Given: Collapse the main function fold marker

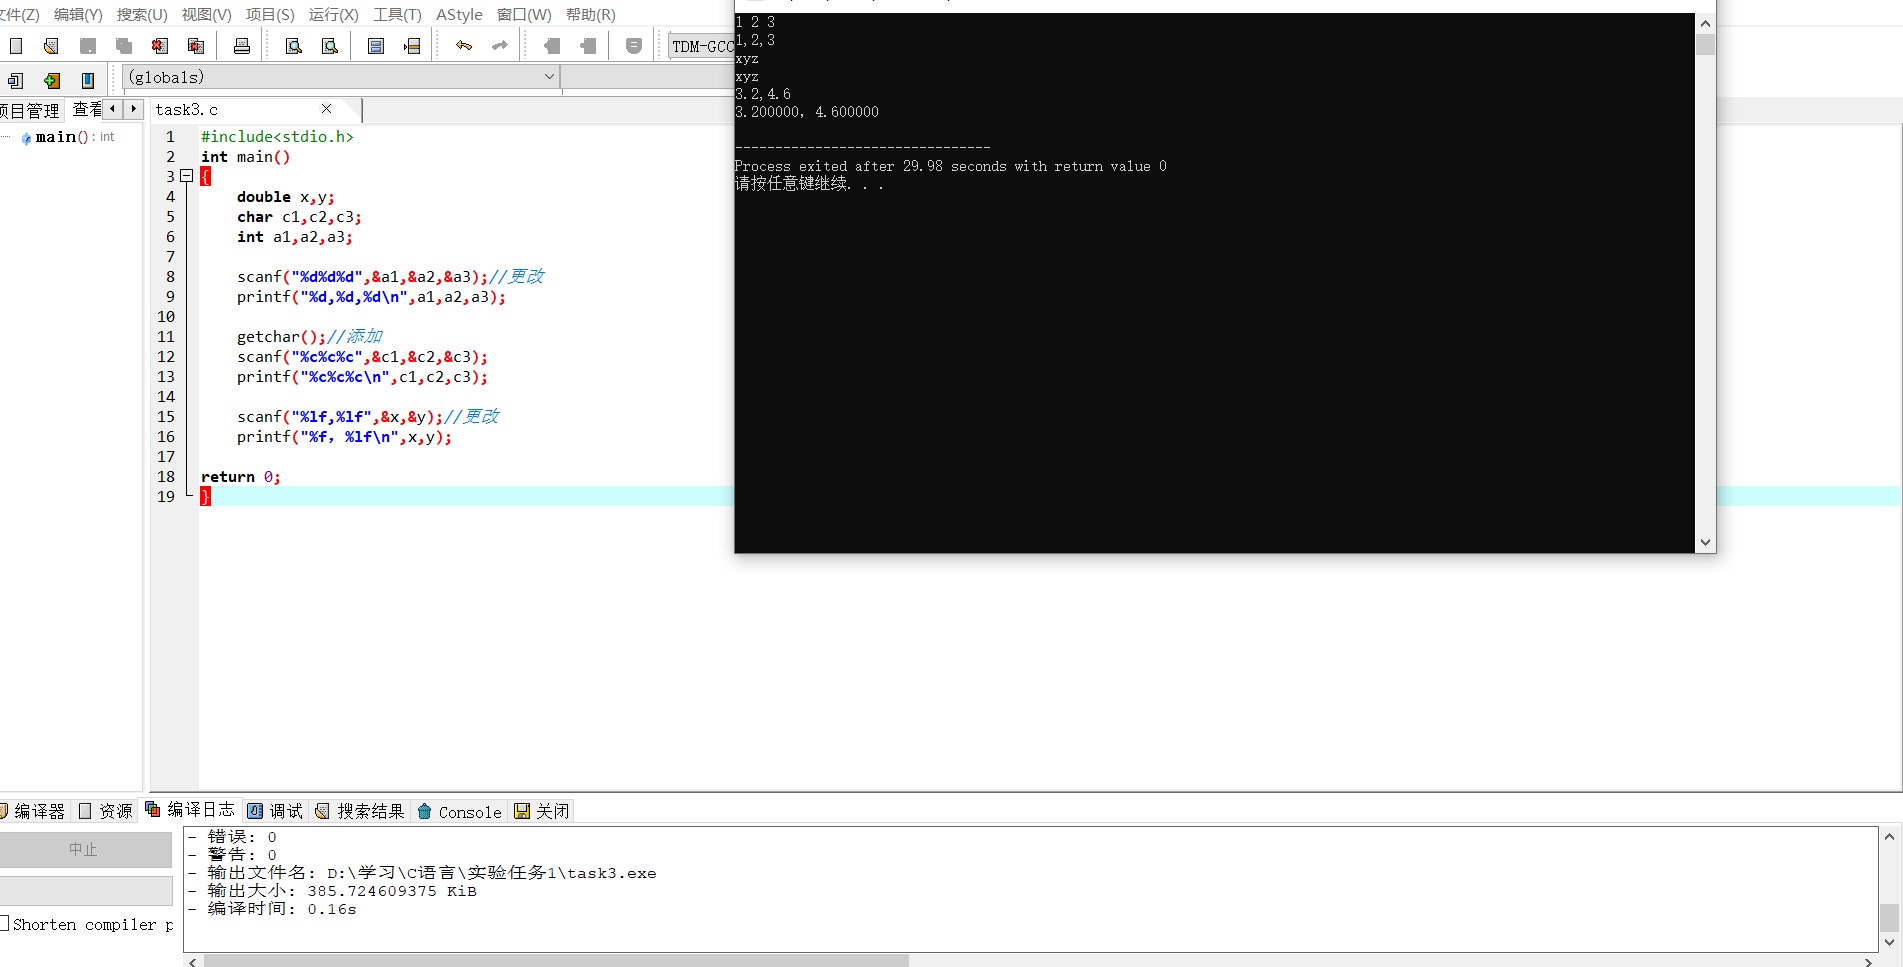Looking at the screenshot, I should (186, 176).
